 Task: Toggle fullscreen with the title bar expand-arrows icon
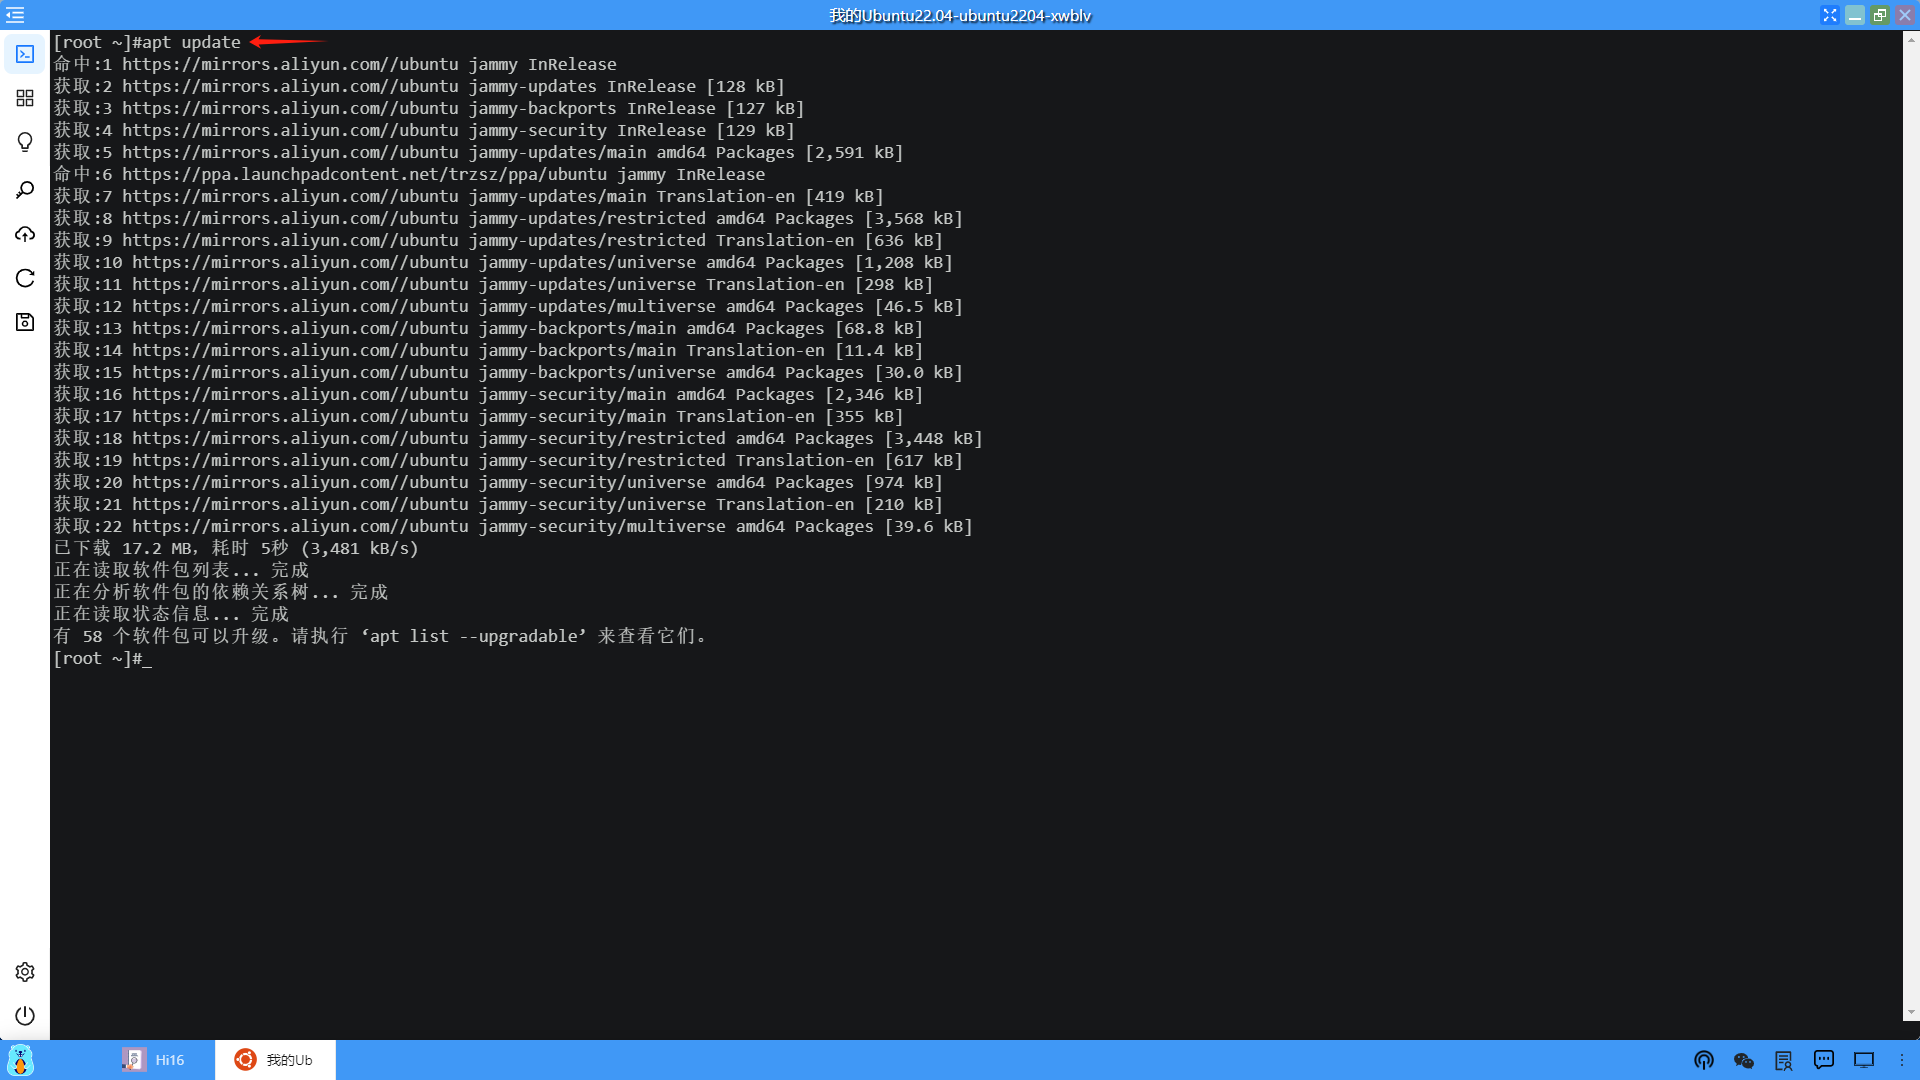(x=1830, y=15)
